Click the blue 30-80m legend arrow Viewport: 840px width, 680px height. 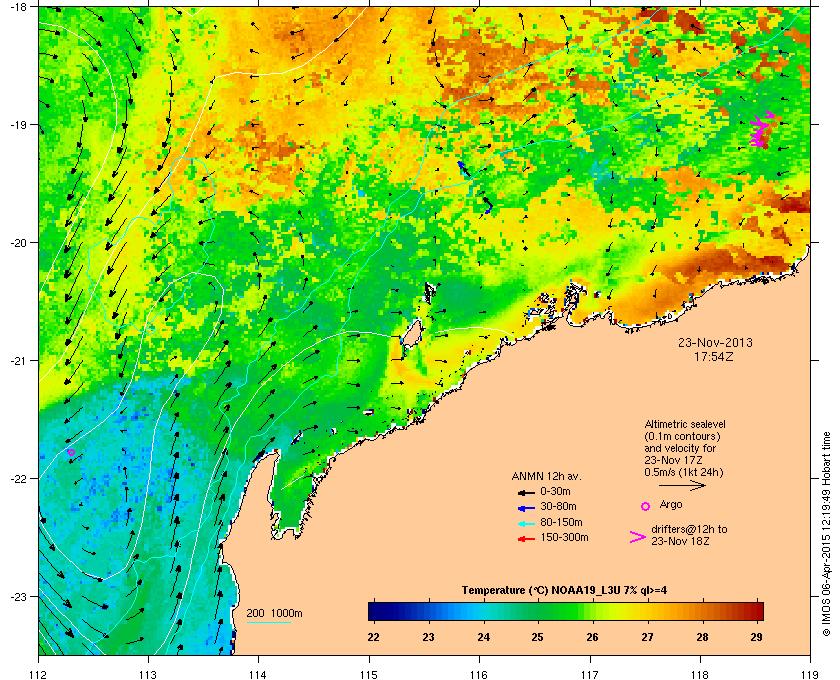coord(527,507)
